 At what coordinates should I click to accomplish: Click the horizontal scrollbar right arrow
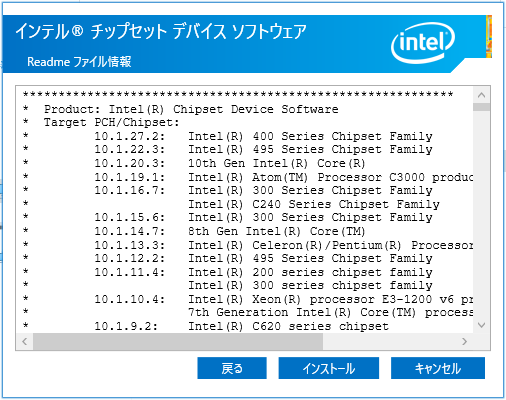click(x=464, y=341)
